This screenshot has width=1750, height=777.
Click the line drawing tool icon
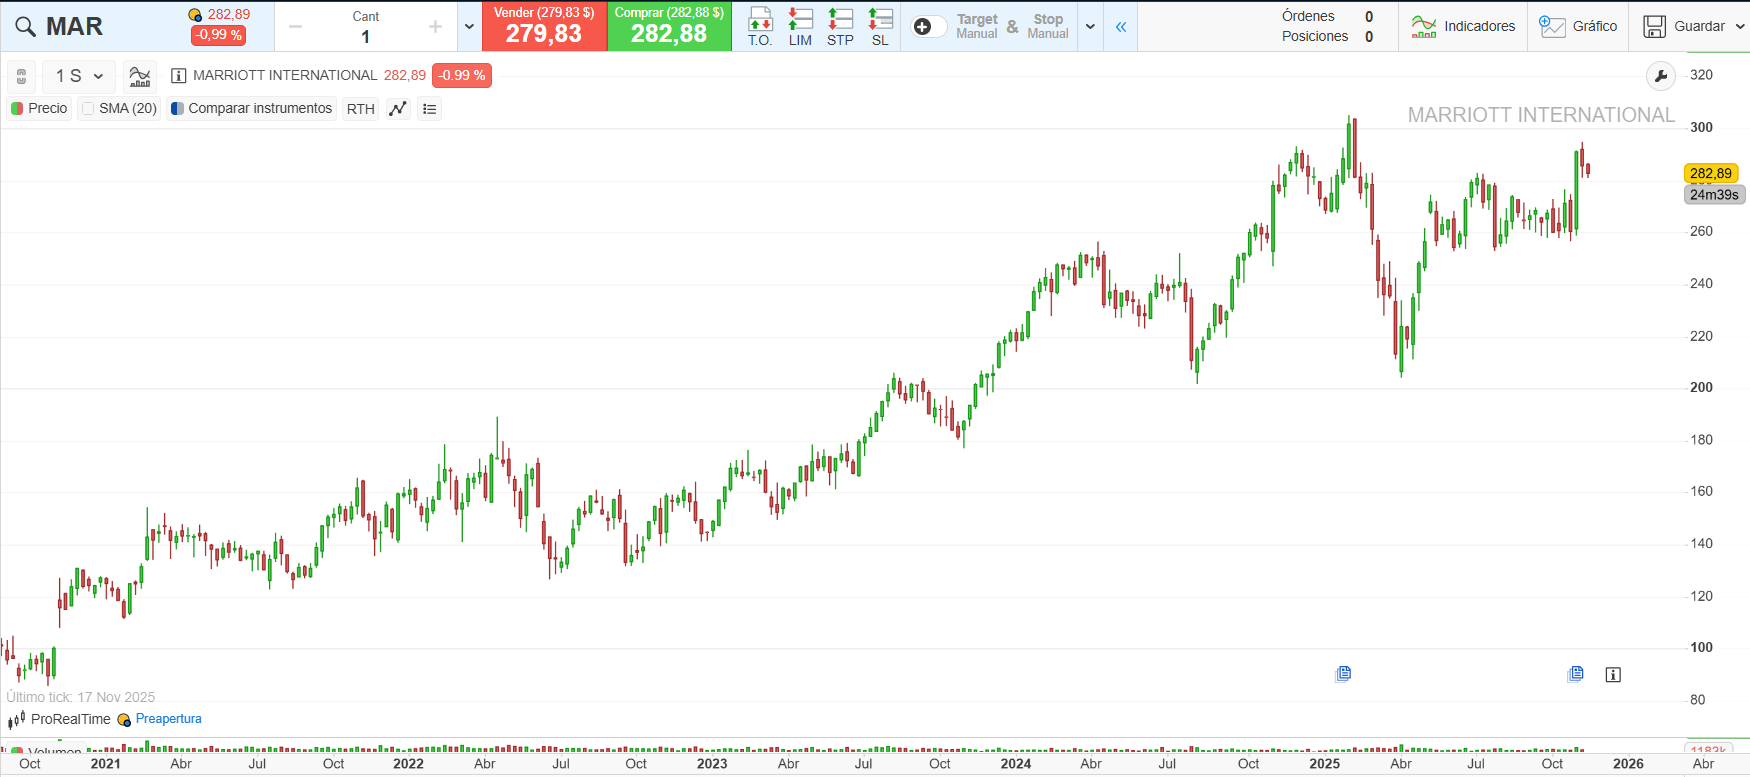point(398,109)
